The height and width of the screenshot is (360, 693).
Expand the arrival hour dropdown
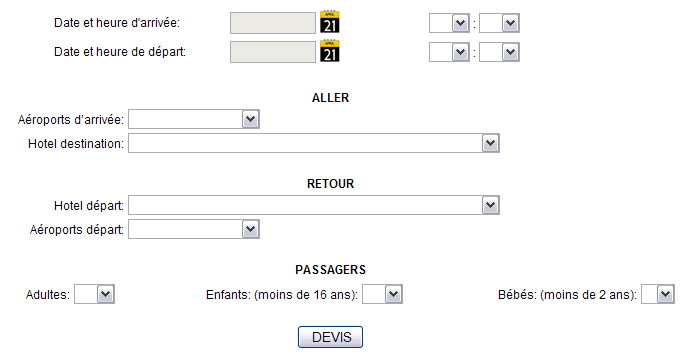(449, 23)
